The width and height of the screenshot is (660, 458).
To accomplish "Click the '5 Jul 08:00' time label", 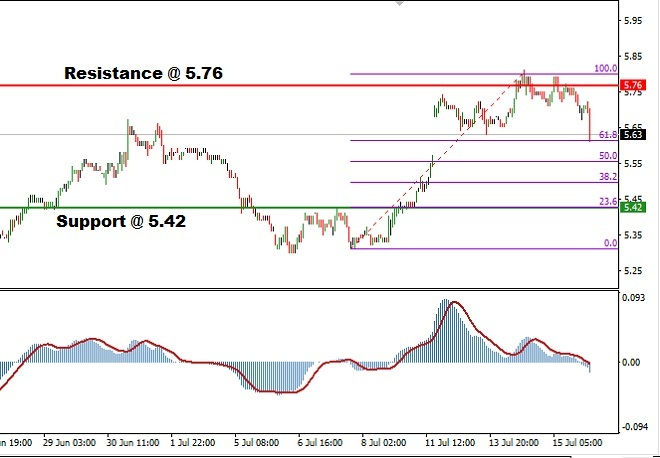I will [257, 443].
